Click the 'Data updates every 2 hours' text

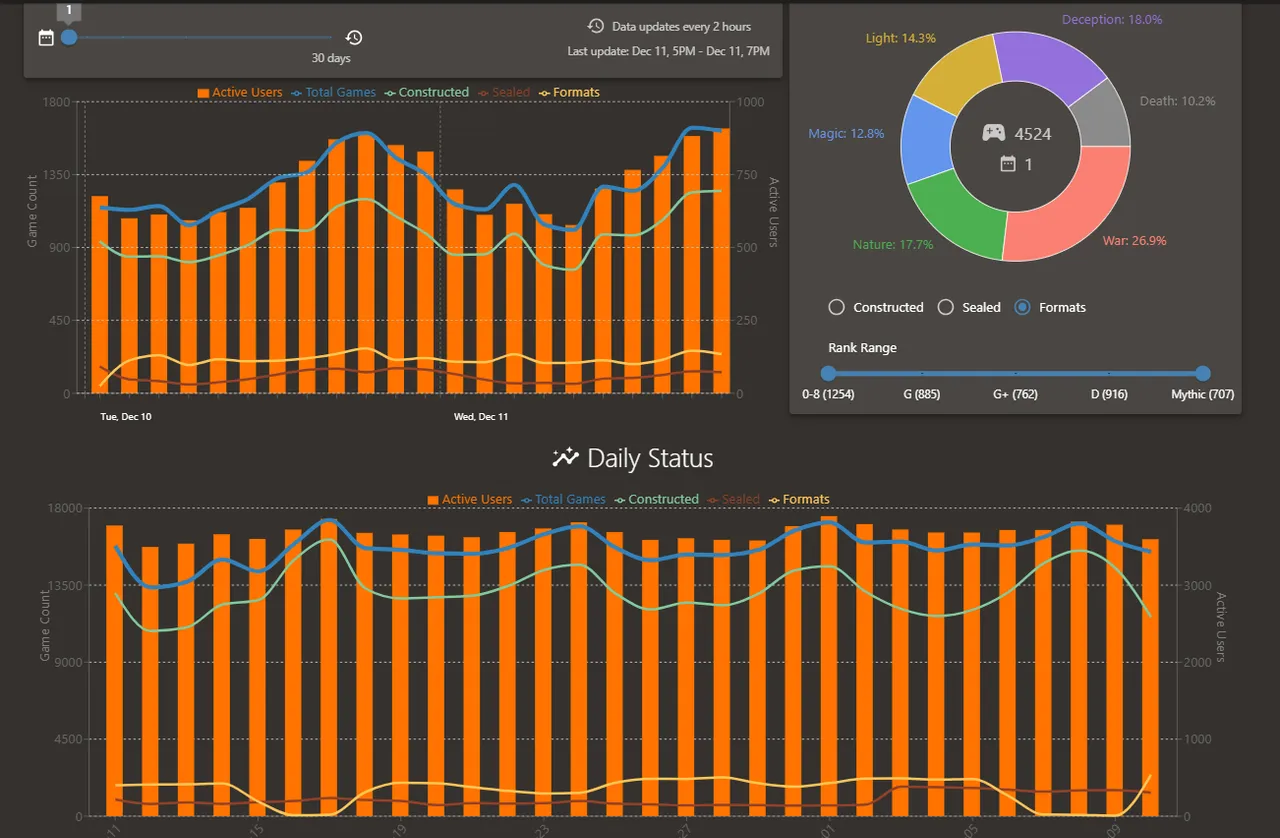point(681,26)
